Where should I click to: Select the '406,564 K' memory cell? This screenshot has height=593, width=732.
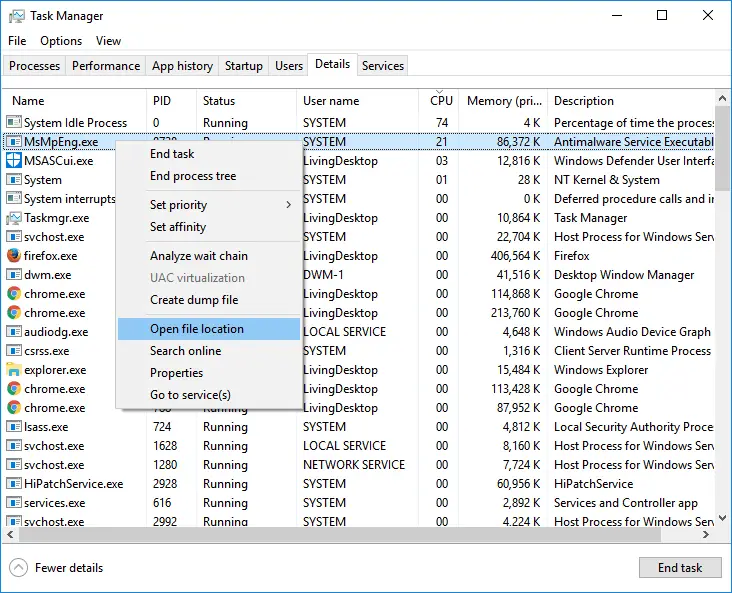click(x=515, y=255)
